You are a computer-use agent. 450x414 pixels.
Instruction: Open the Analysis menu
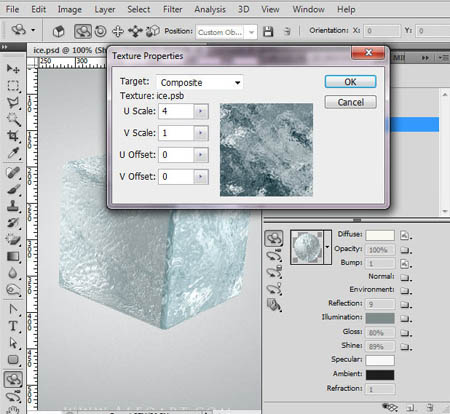(210, 9)
